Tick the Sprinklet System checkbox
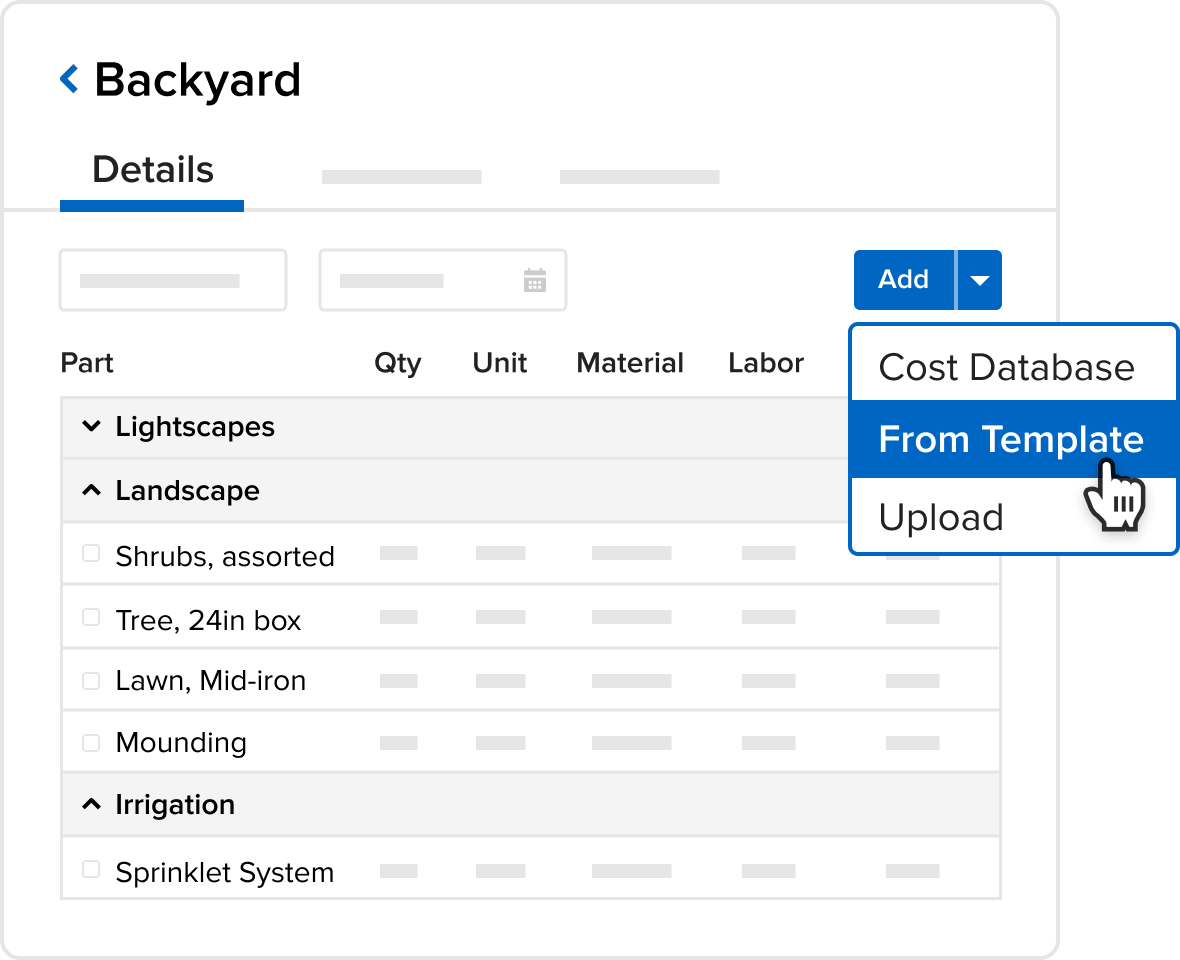The width and height of the screenshot is (1180, 960). 91,870
